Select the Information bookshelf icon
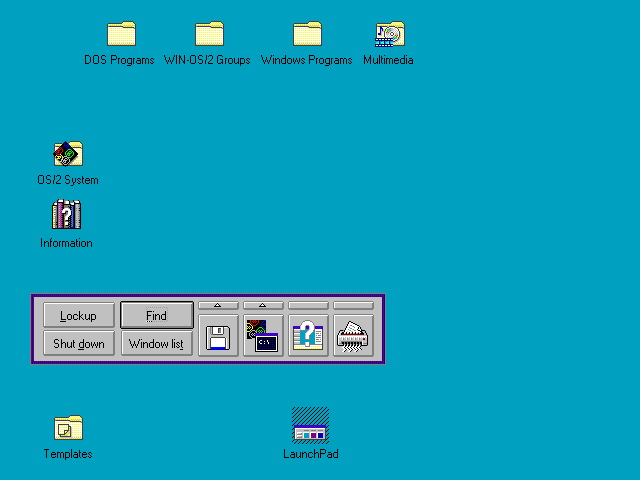 pyautogui.click(x=67, y=214)
